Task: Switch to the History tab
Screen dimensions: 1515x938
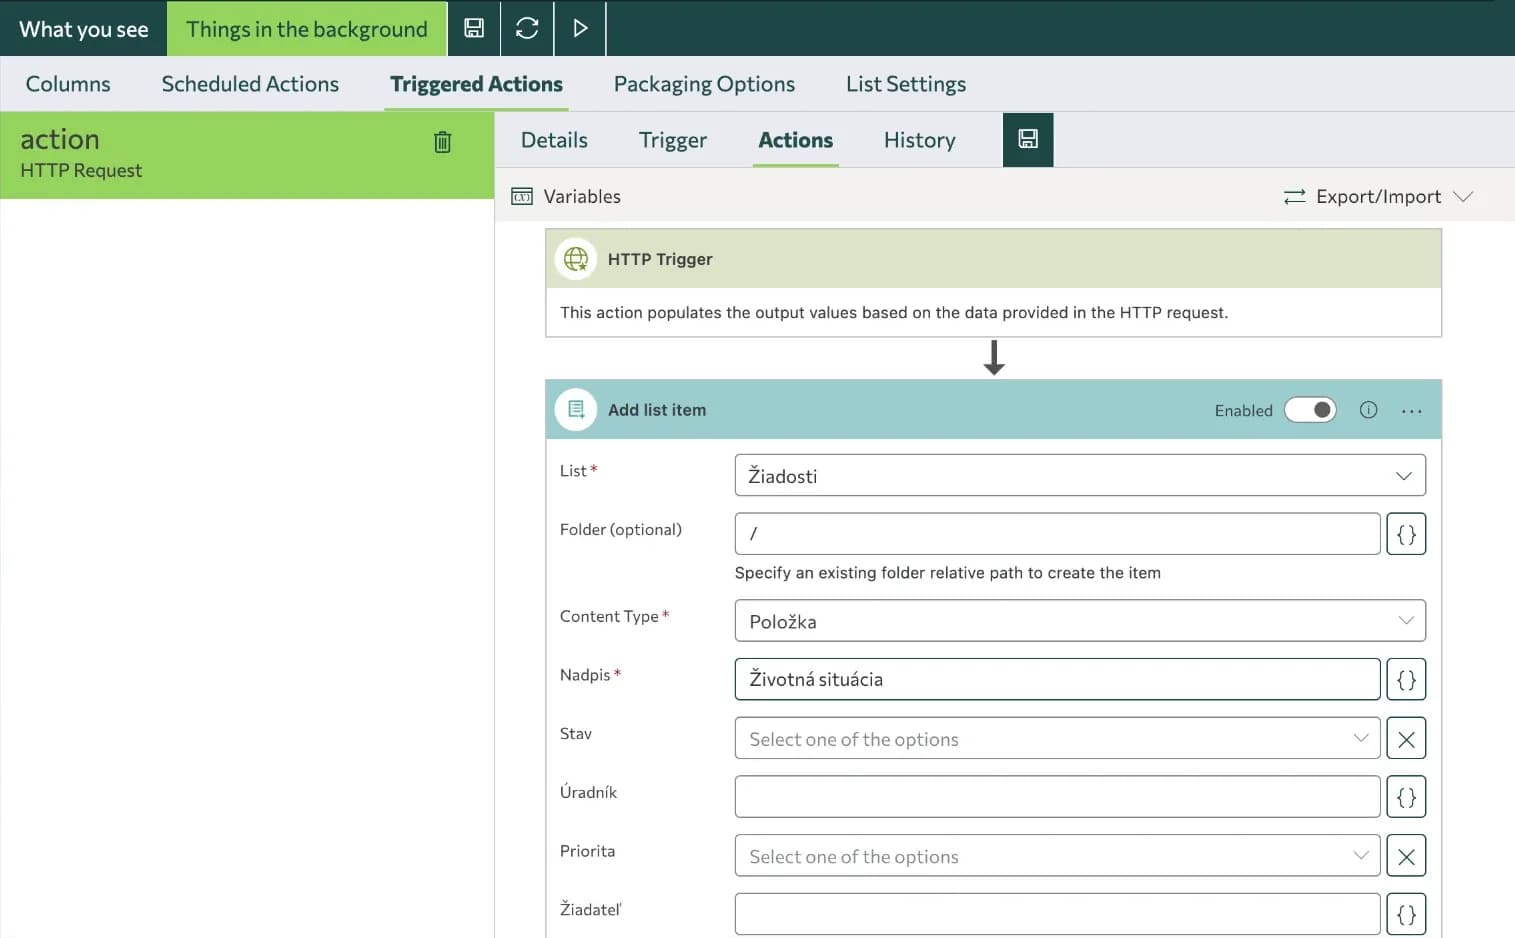Action: pos(920,140)
